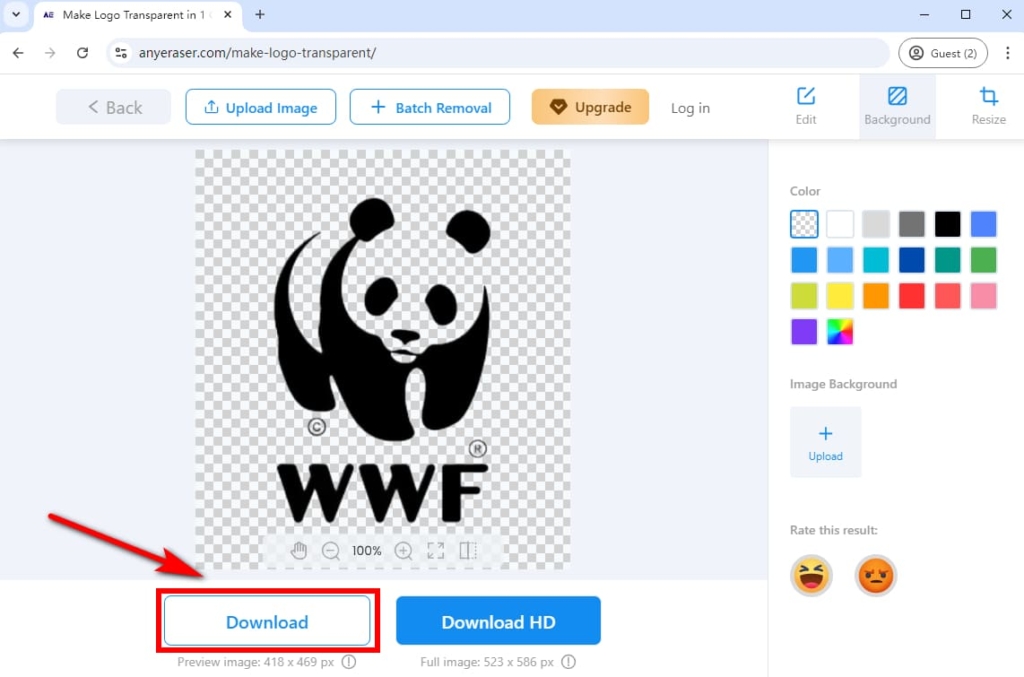Viewport: 1024px width, 677px height.
Task: Select the Make Logo Transparent browser tab
Action: pos(130,15)
